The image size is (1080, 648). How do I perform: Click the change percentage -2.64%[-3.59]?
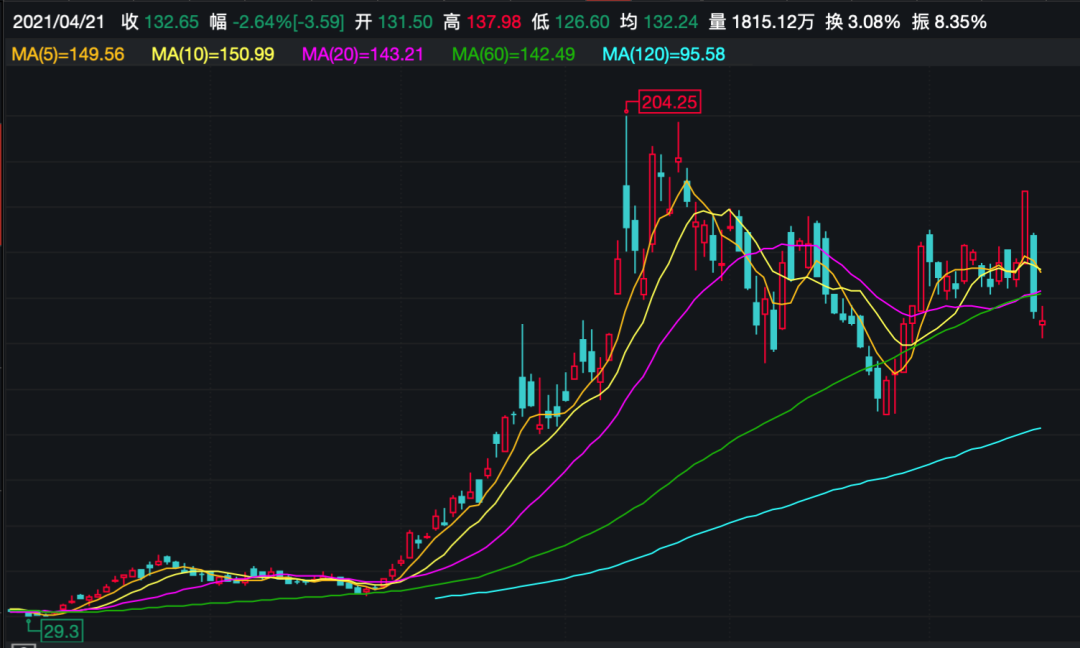[x=288, y=21]
